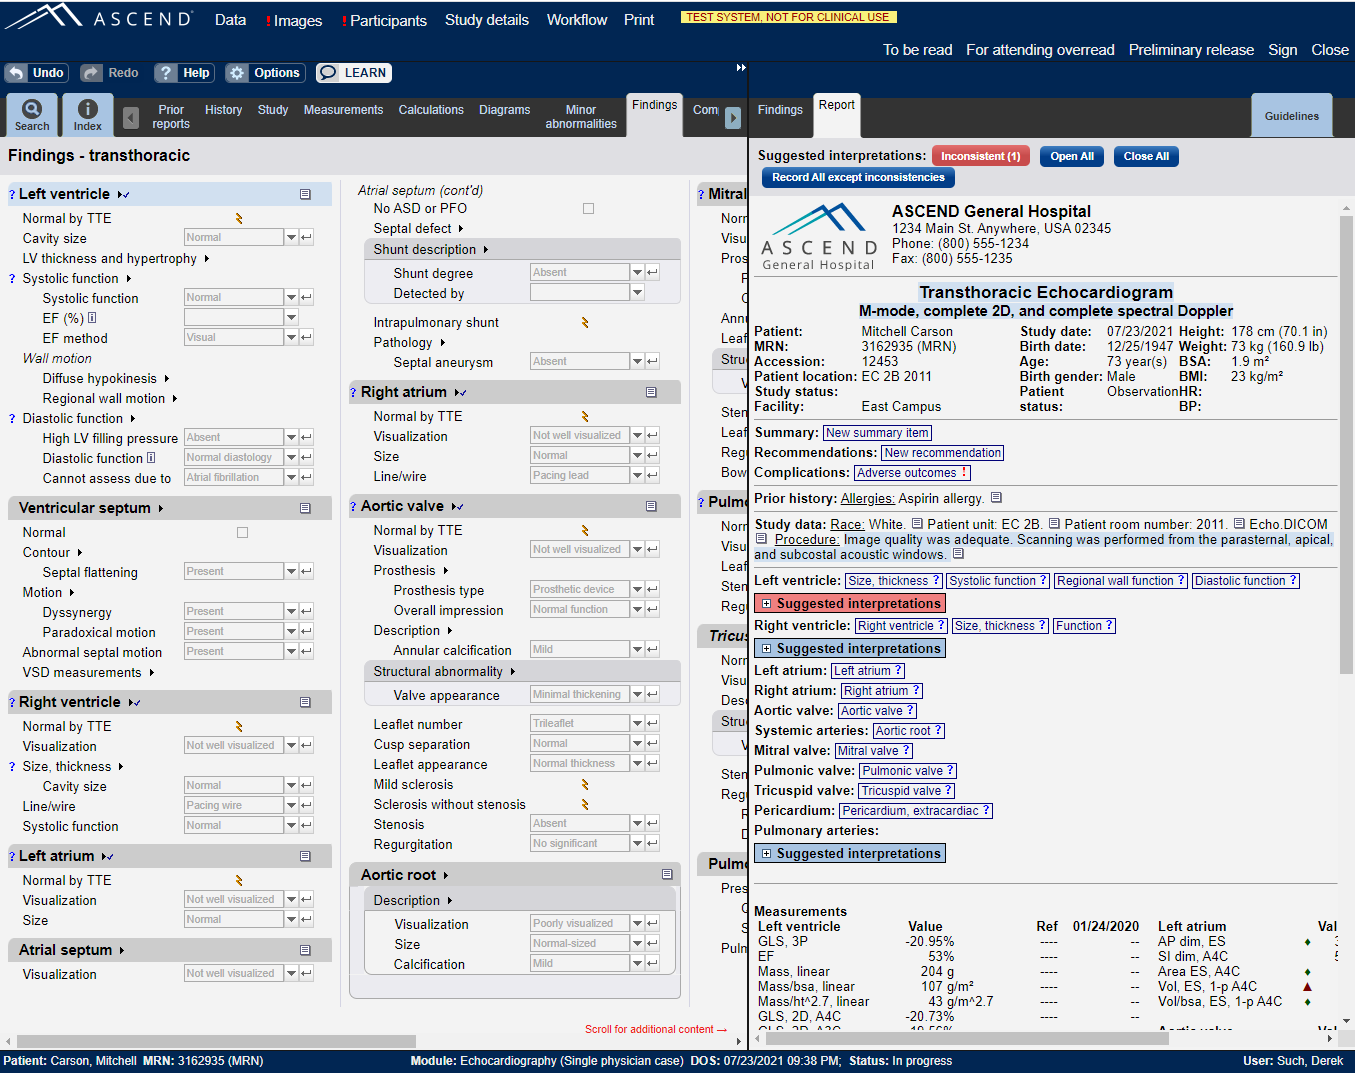The height and width of the screenshot is (1073, 1355).
Task: Click the panel splitter double-arrow icon
Action: (x=741, y=68)
